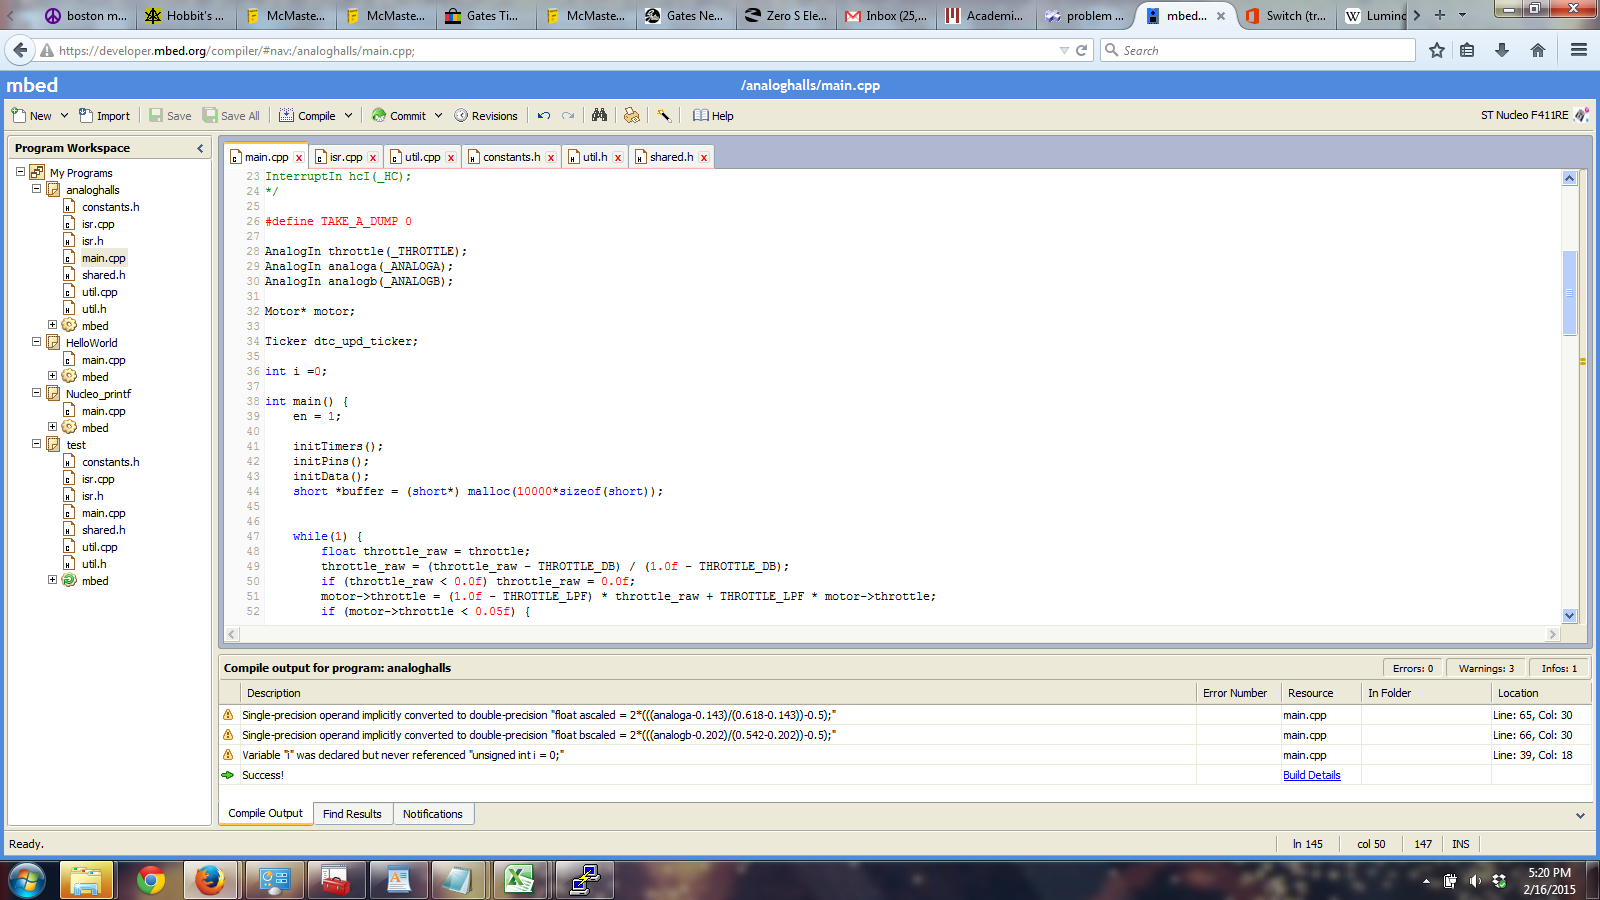Close the util.h editor tab

click(x=618, y=158)
